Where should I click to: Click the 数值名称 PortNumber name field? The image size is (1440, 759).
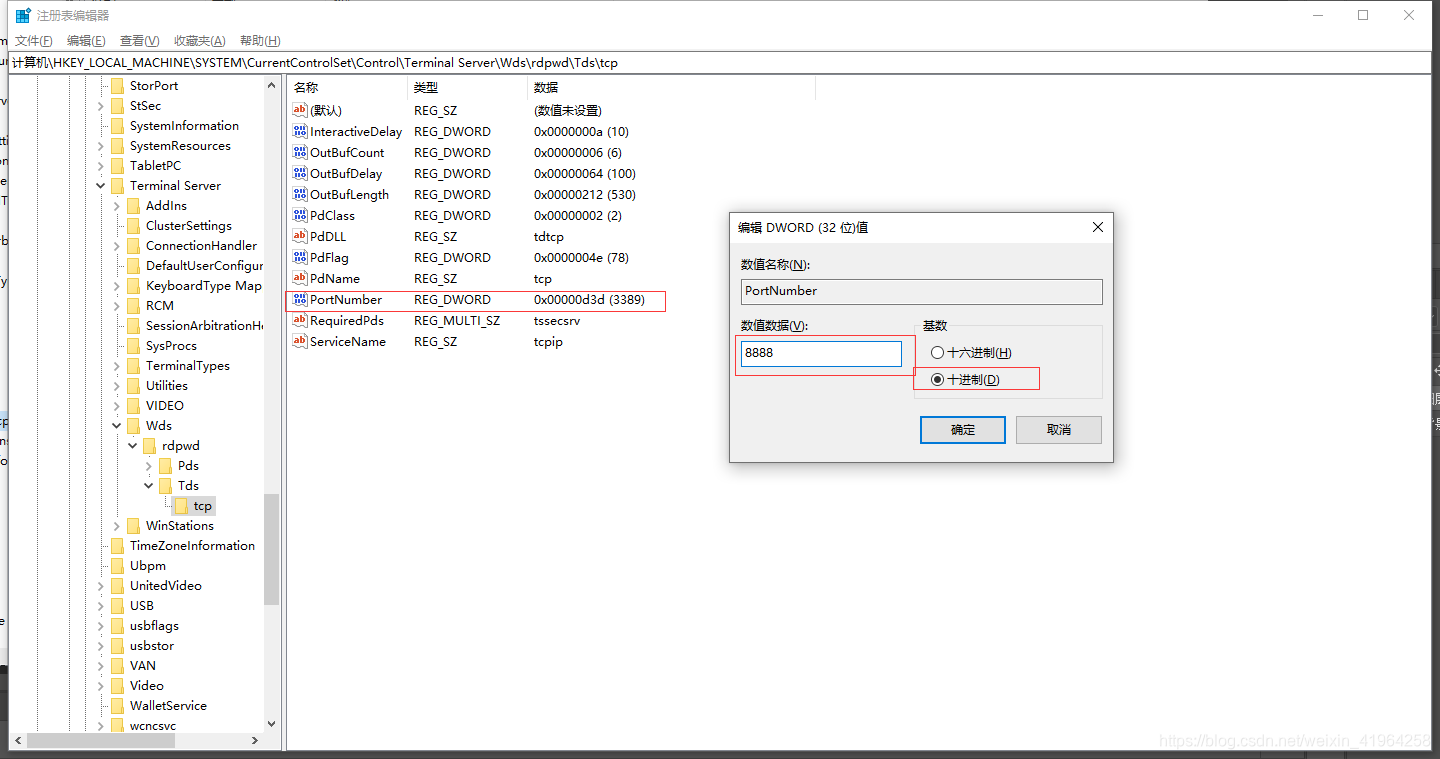pos(921,291)
